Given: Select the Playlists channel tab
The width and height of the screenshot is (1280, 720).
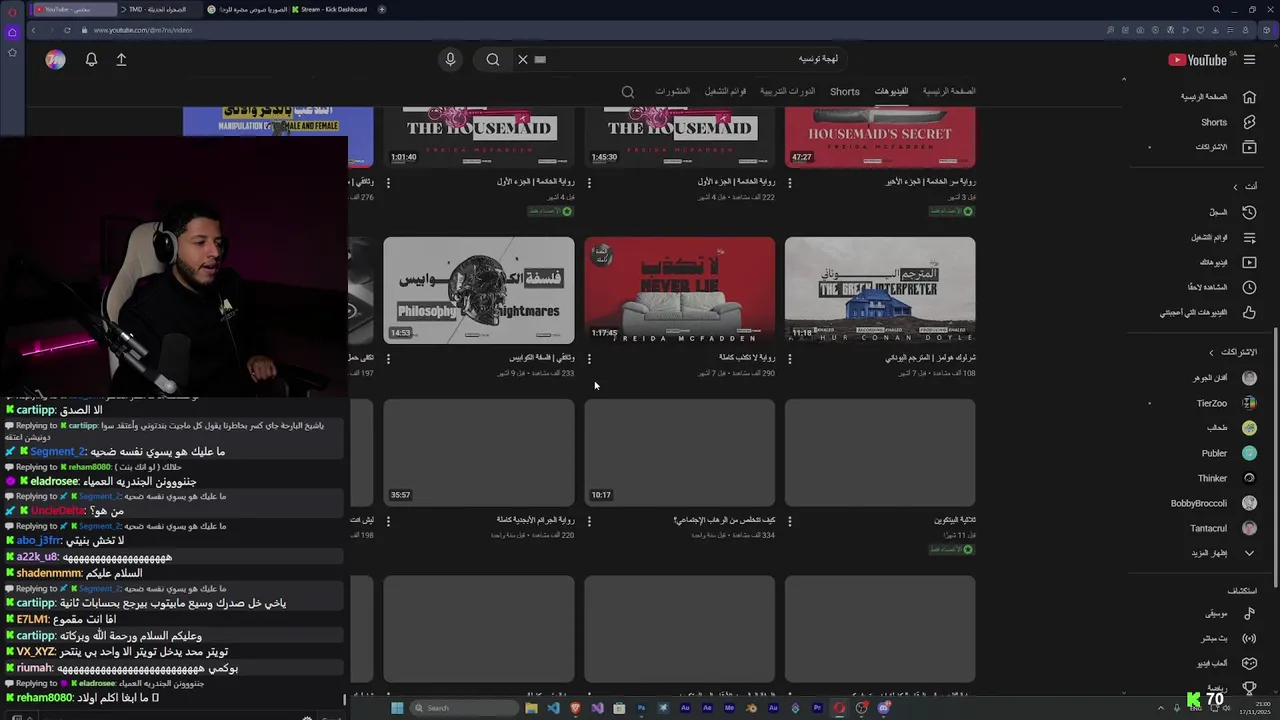Looking at the screenshot, I should tap(725, 91).
